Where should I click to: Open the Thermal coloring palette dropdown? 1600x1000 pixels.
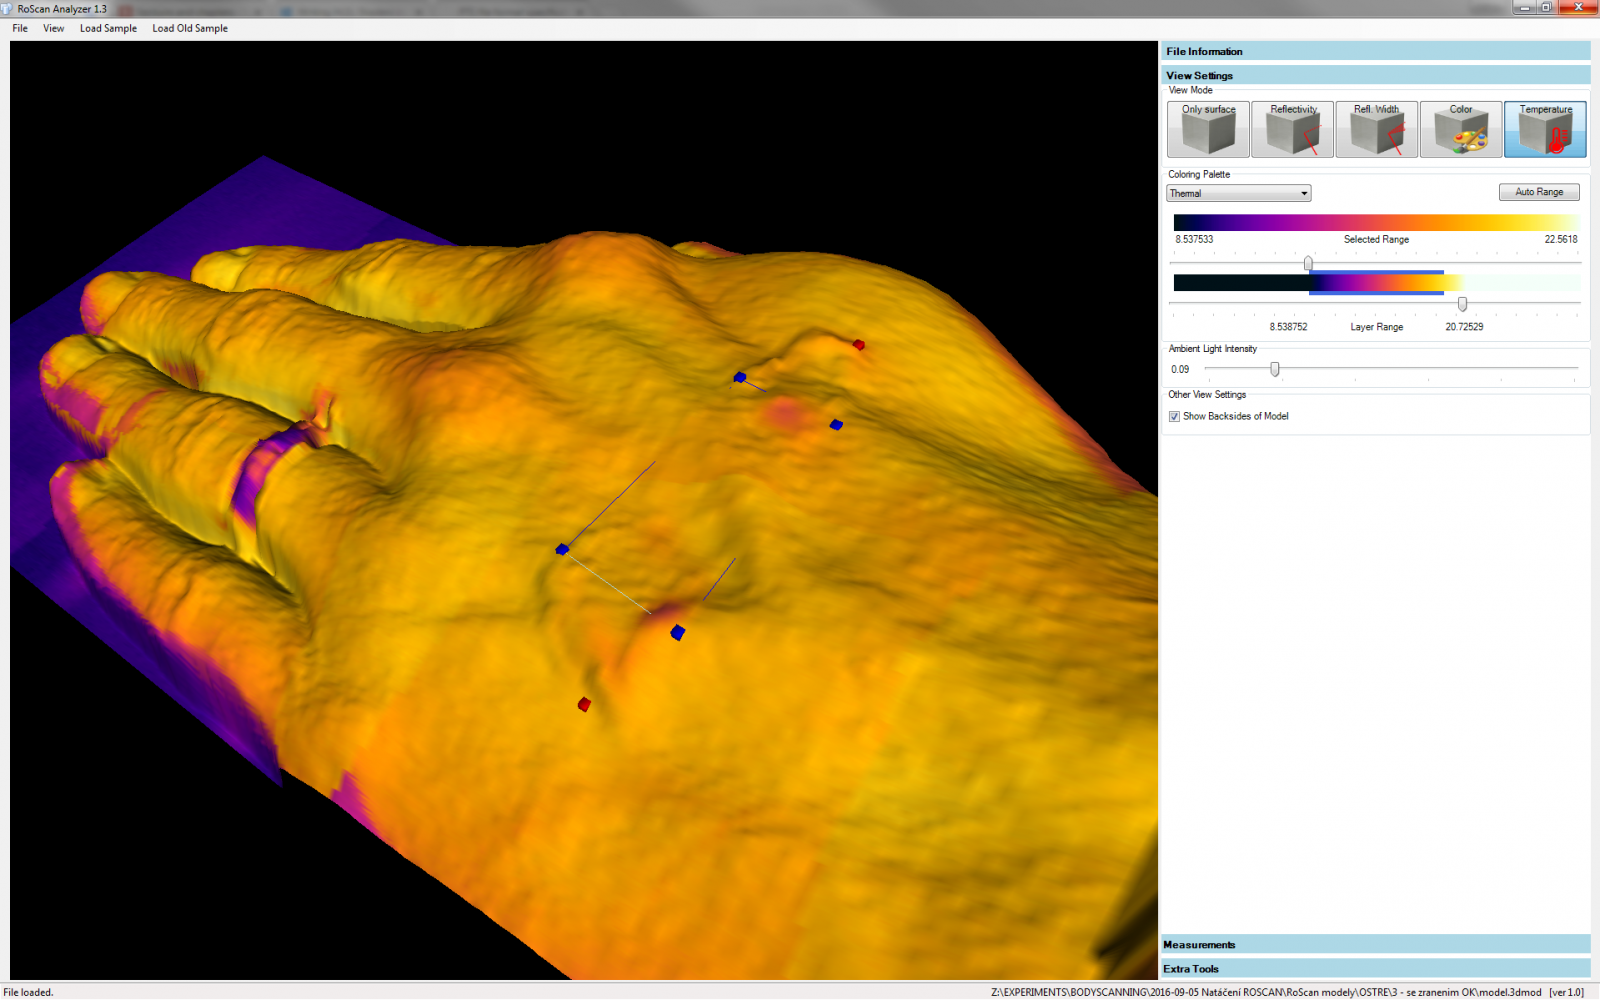click(x=1238, y=193)
